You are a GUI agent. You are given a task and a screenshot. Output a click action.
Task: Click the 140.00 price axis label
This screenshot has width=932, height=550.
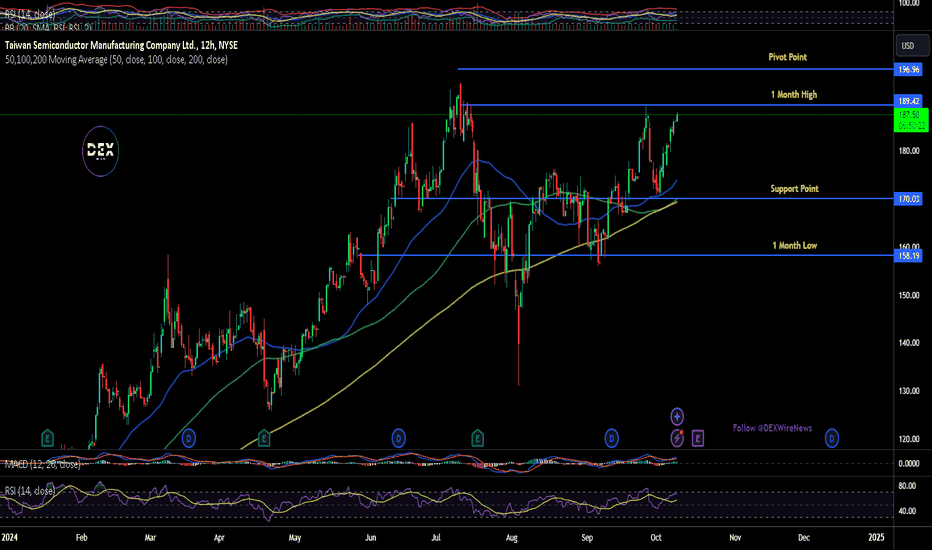click(909, 343)
